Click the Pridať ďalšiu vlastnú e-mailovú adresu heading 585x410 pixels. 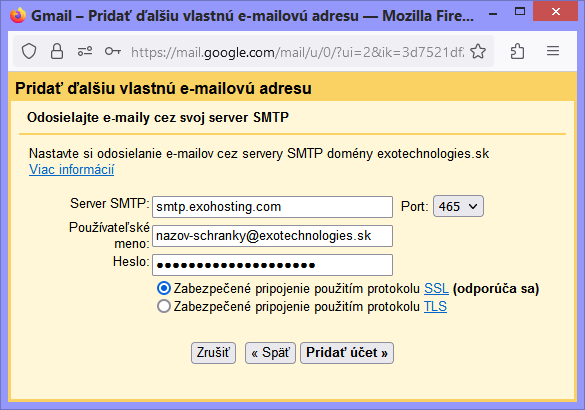click(163, 89)
